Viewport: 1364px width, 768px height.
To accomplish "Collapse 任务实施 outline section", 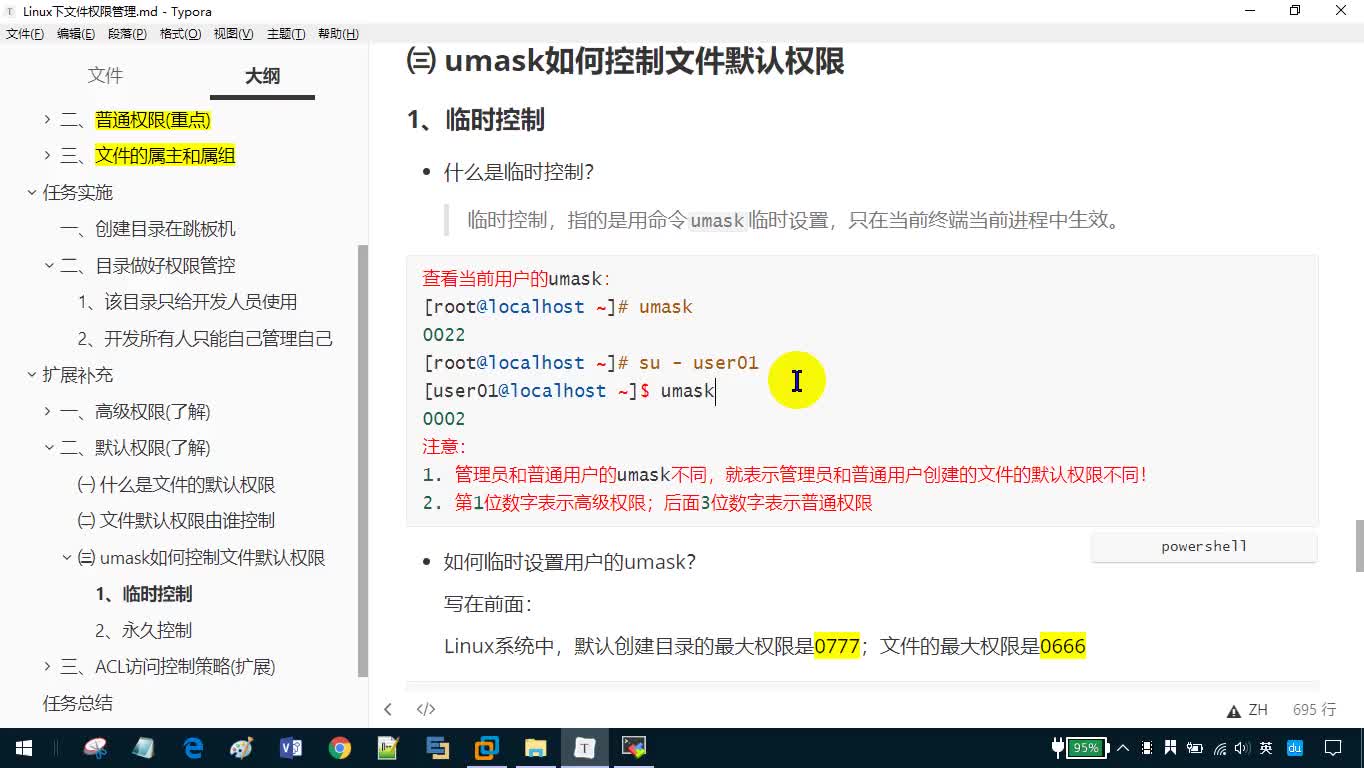I will coord(32,193).
